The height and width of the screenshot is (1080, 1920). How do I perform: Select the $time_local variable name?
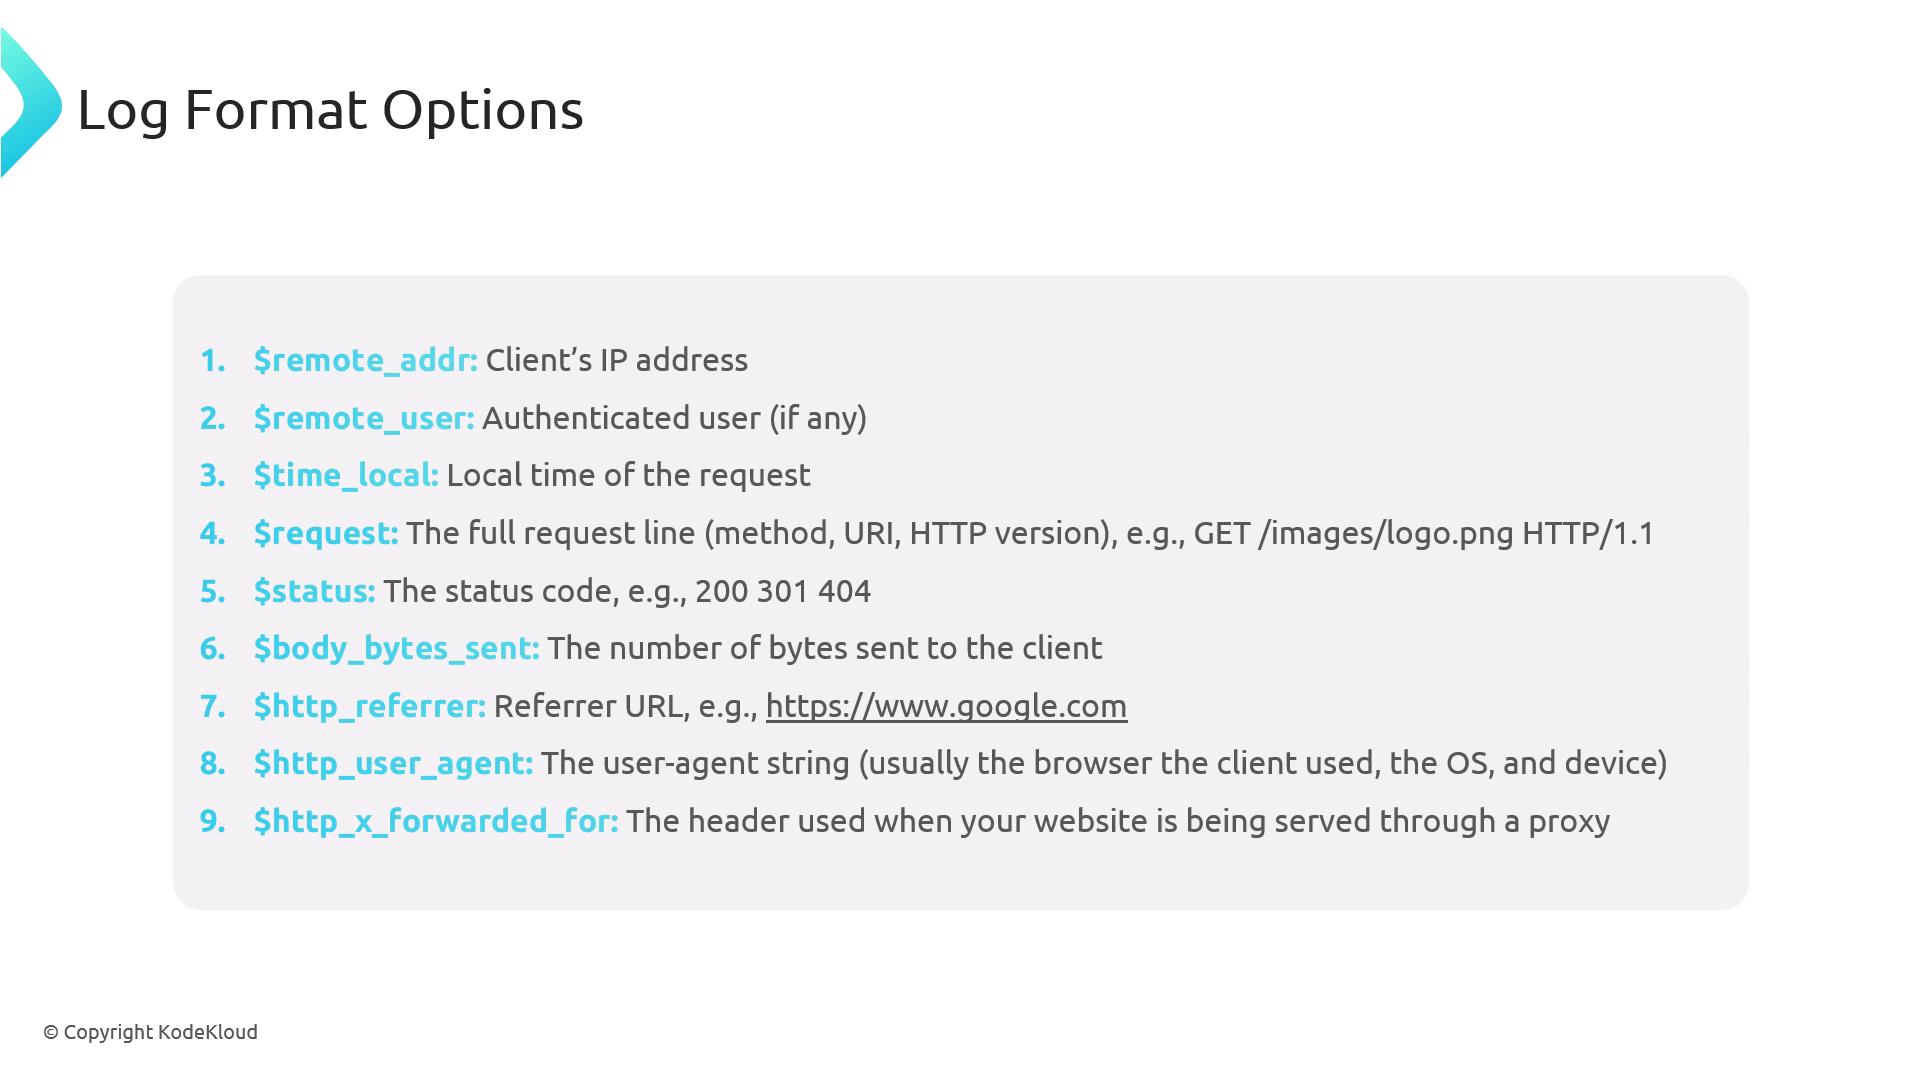[345, 475]
